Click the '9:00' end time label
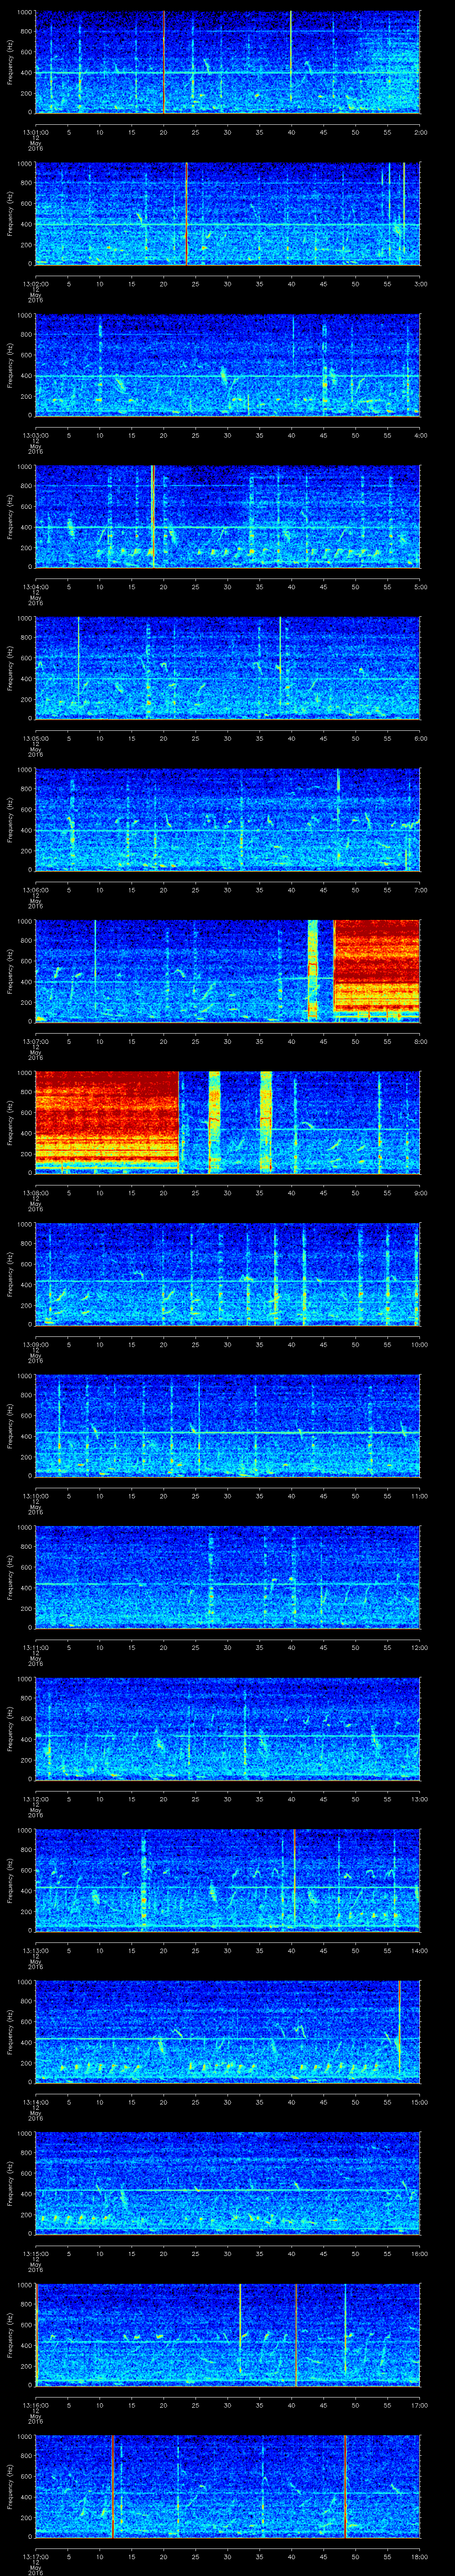 click(x=420, y=1192)
